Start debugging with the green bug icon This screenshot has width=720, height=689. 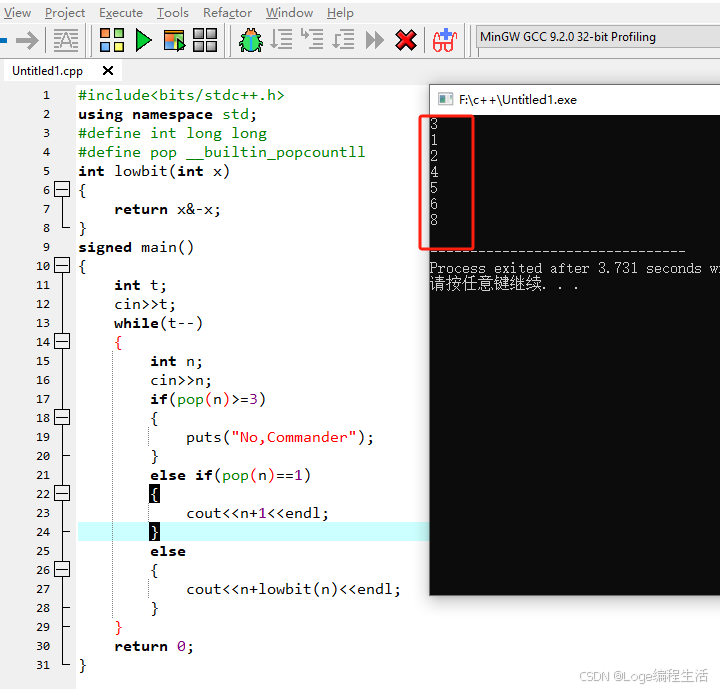[251, 40]
